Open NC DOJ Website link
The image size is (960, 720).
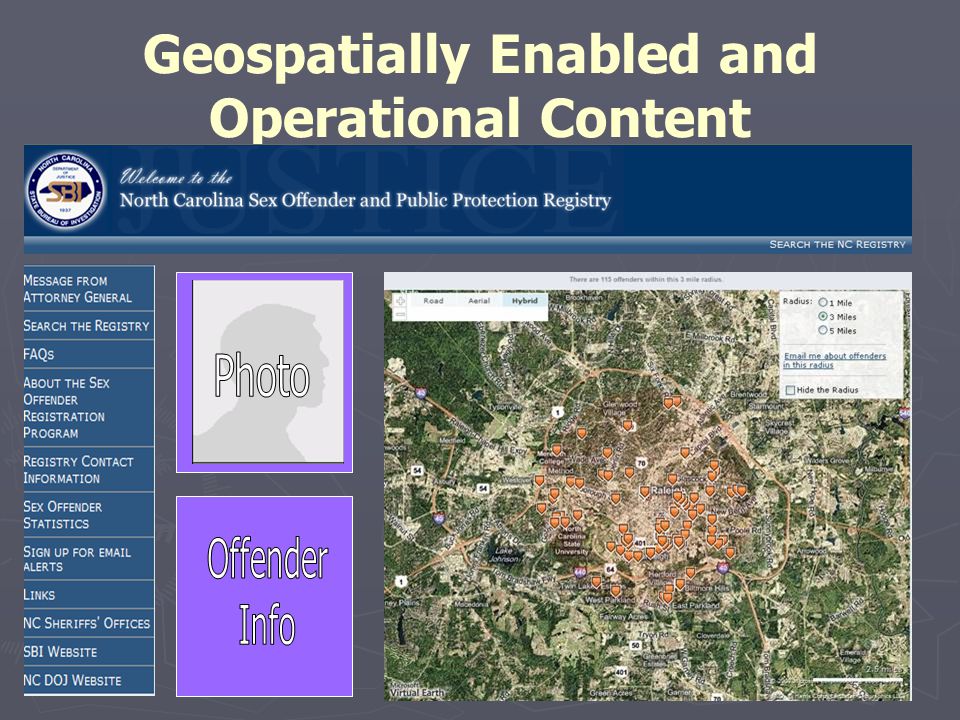(89, 680)
